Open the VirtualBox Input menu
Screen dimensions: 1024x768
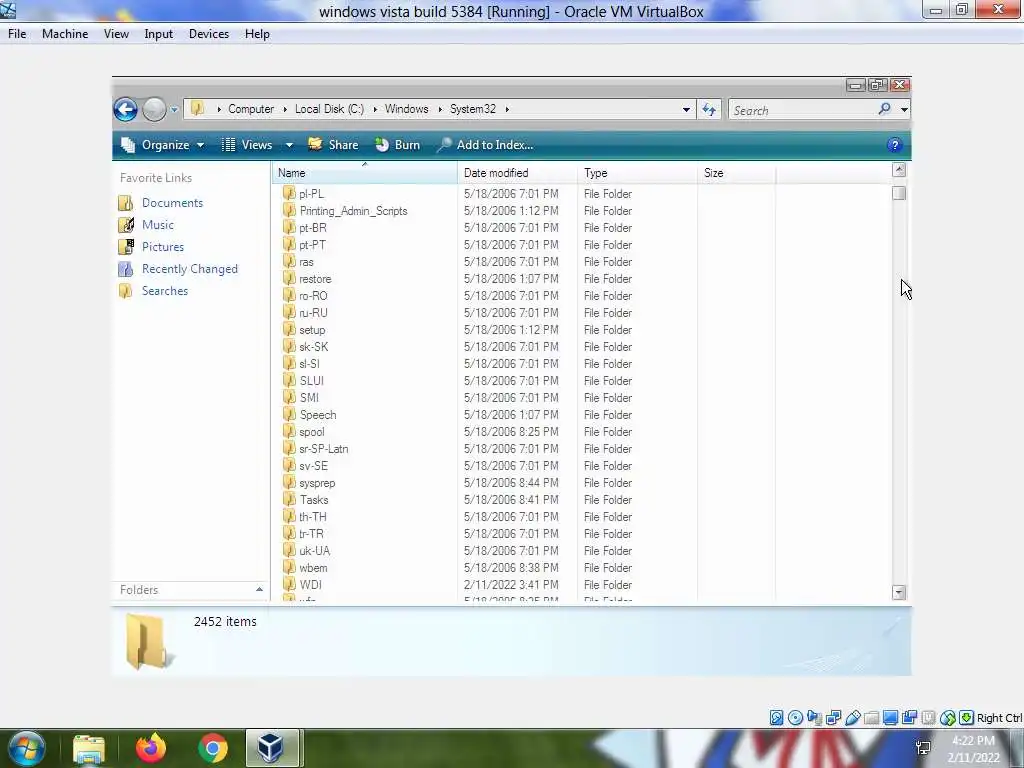click(159, 34)
